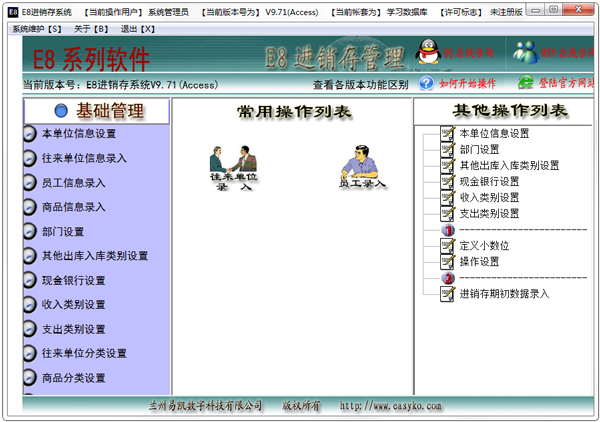The image size is (600, 422).
Task: Click the round icon beside 其他出库入库类别设置 in sidebar
Action: point(30,256)
